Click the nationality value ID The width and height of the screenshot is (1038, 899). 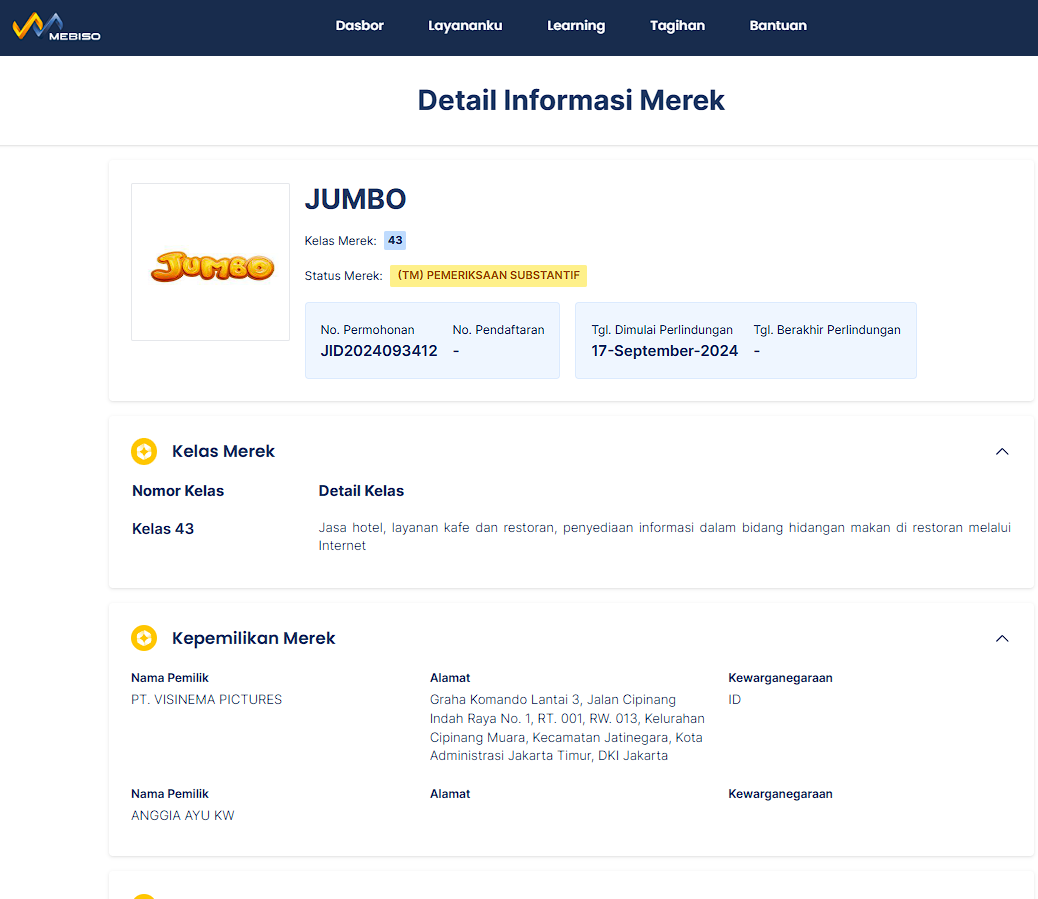[734, 700]
